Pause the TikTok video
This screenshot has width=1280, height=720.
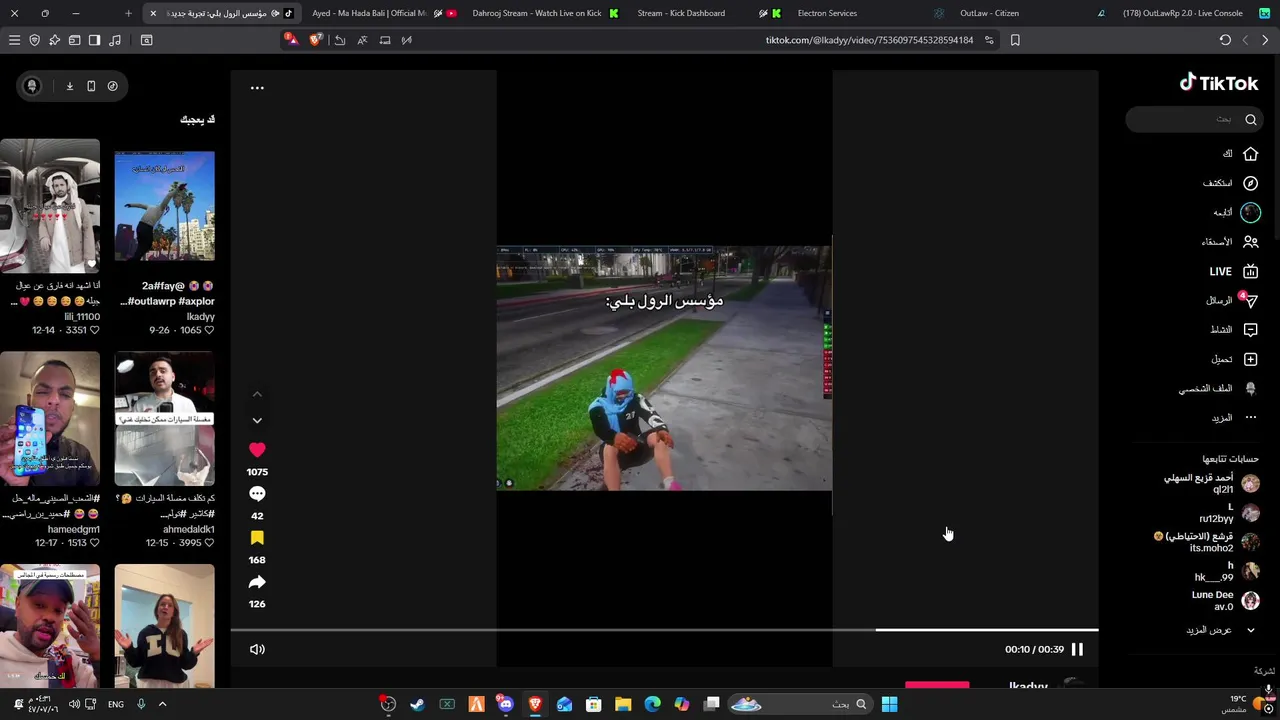[x=1077, y=649]
